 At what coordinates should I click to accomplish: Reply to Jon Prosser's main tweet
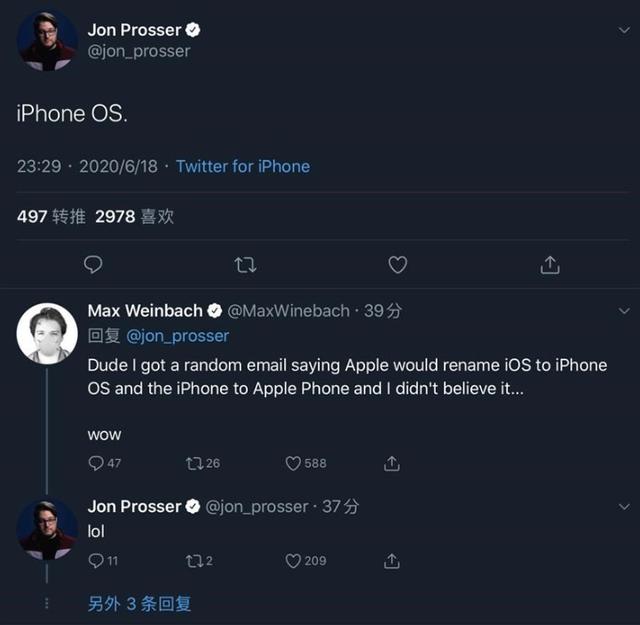tap(93, 265)
